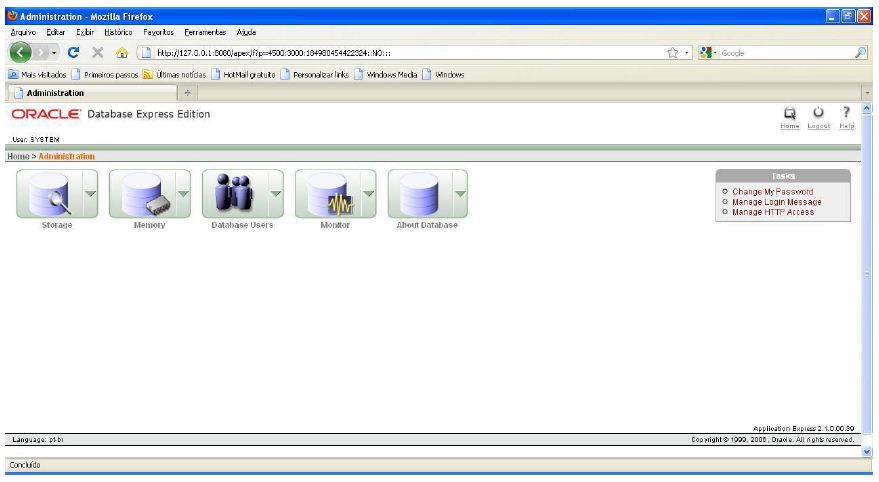This screenshot has height=482, width=879.
Task: Open the Ferramentas menu
Action: click(205, 33)
